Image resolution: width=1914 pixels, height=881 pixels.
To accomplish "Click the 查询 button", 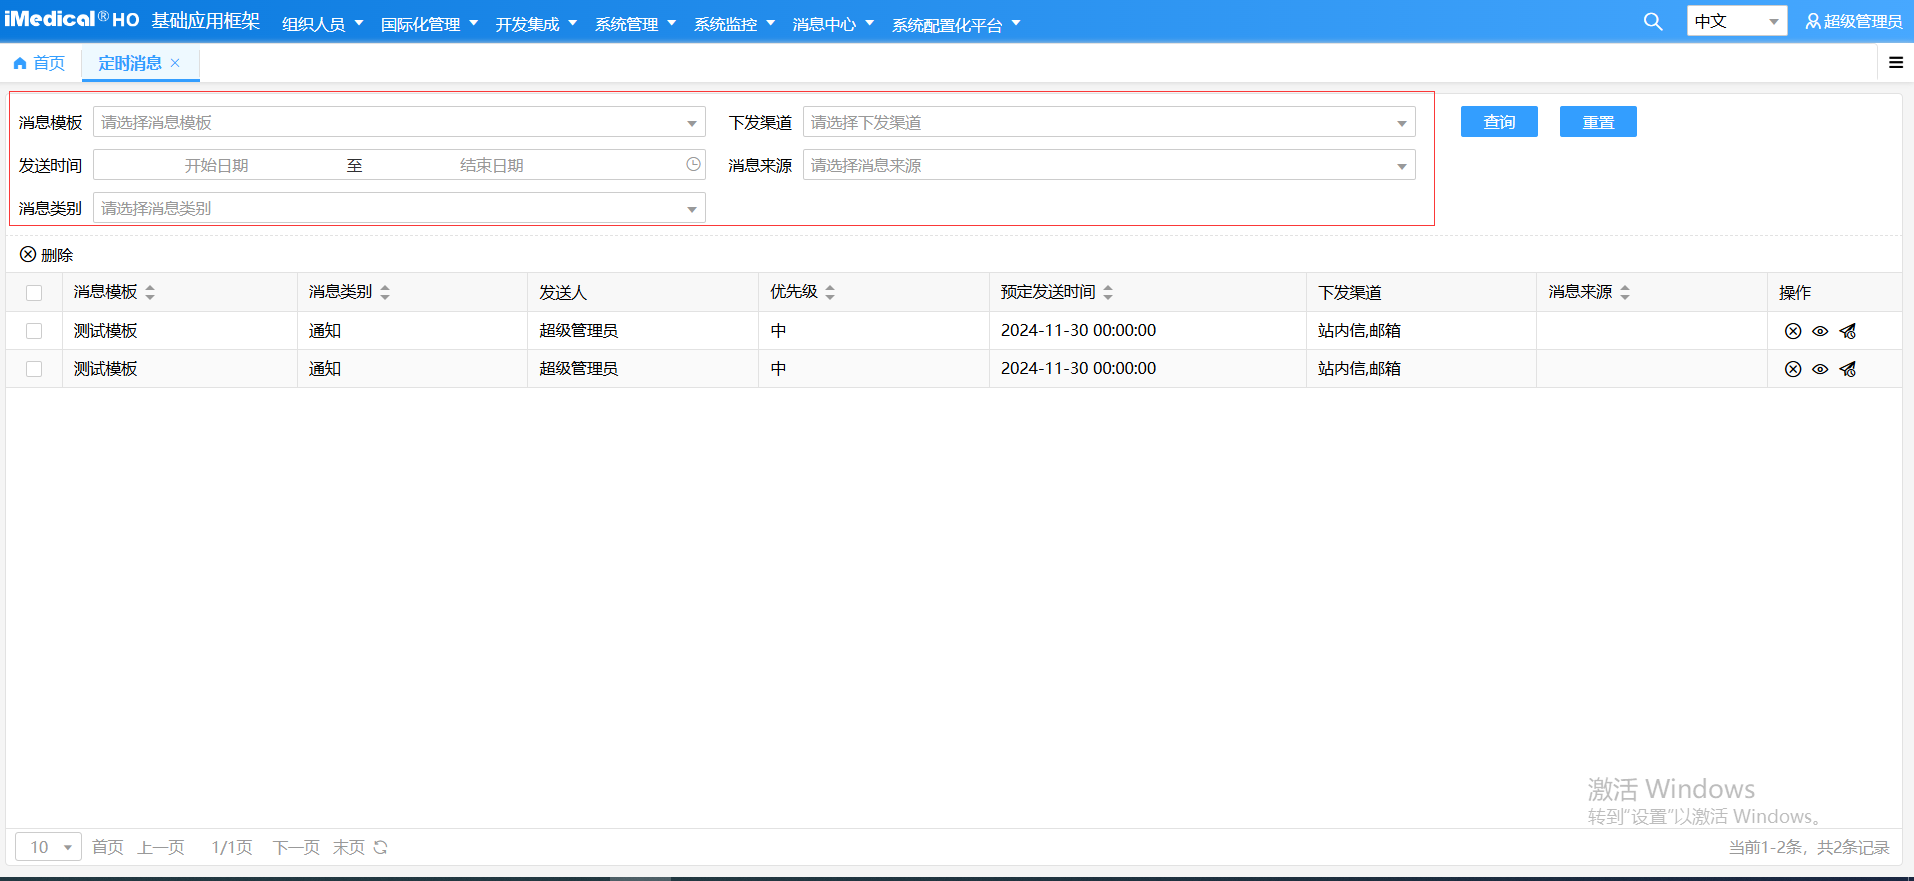I will 1498,122.
